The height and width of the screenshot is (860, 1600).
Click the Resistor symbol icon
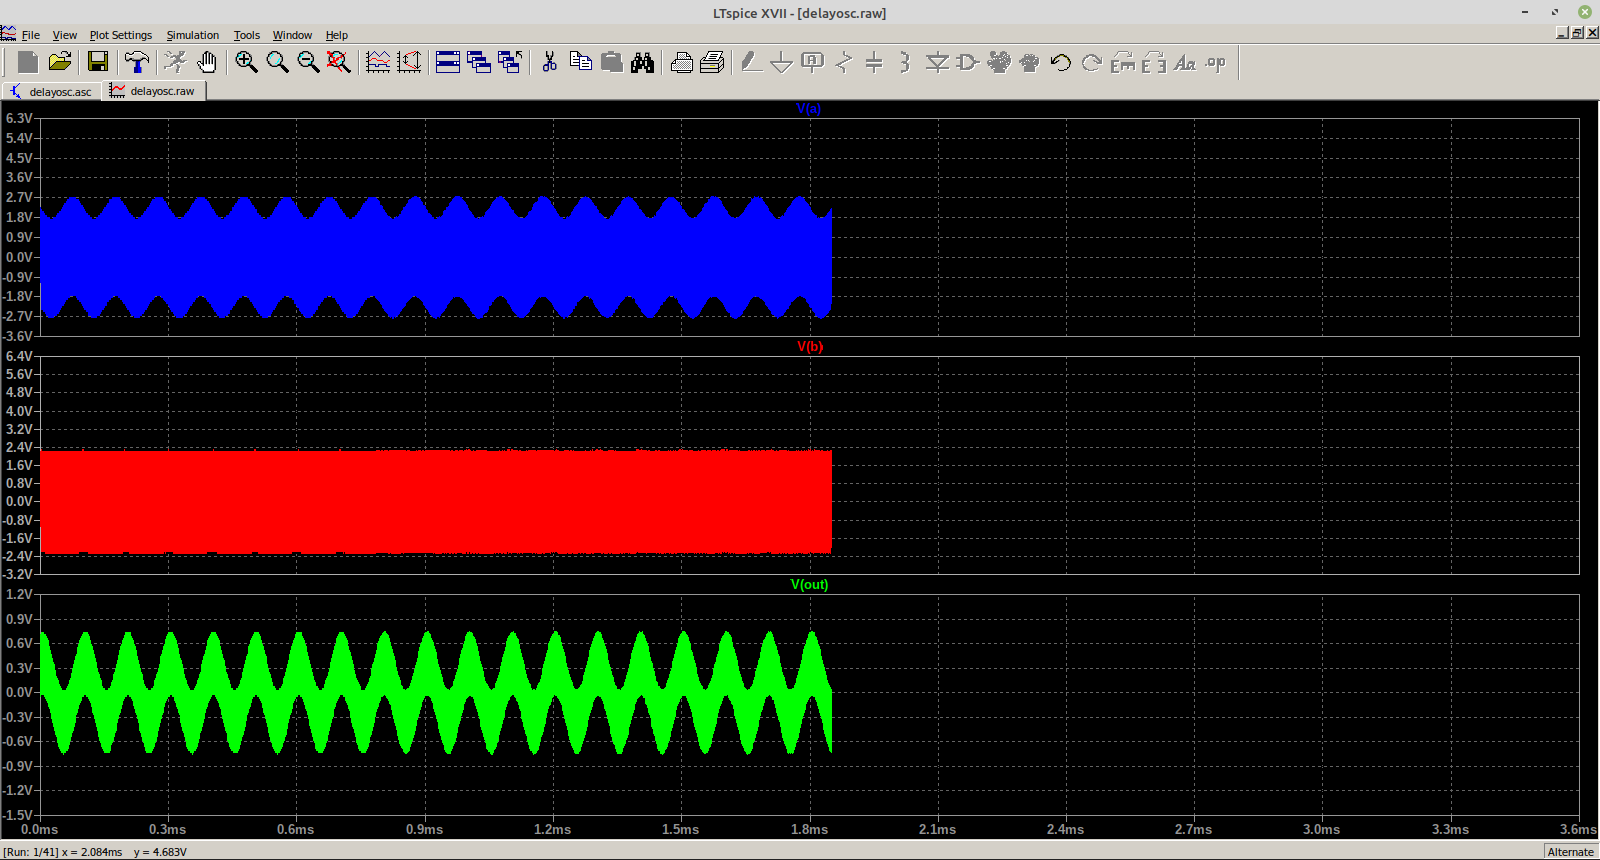tap(844, 62)
